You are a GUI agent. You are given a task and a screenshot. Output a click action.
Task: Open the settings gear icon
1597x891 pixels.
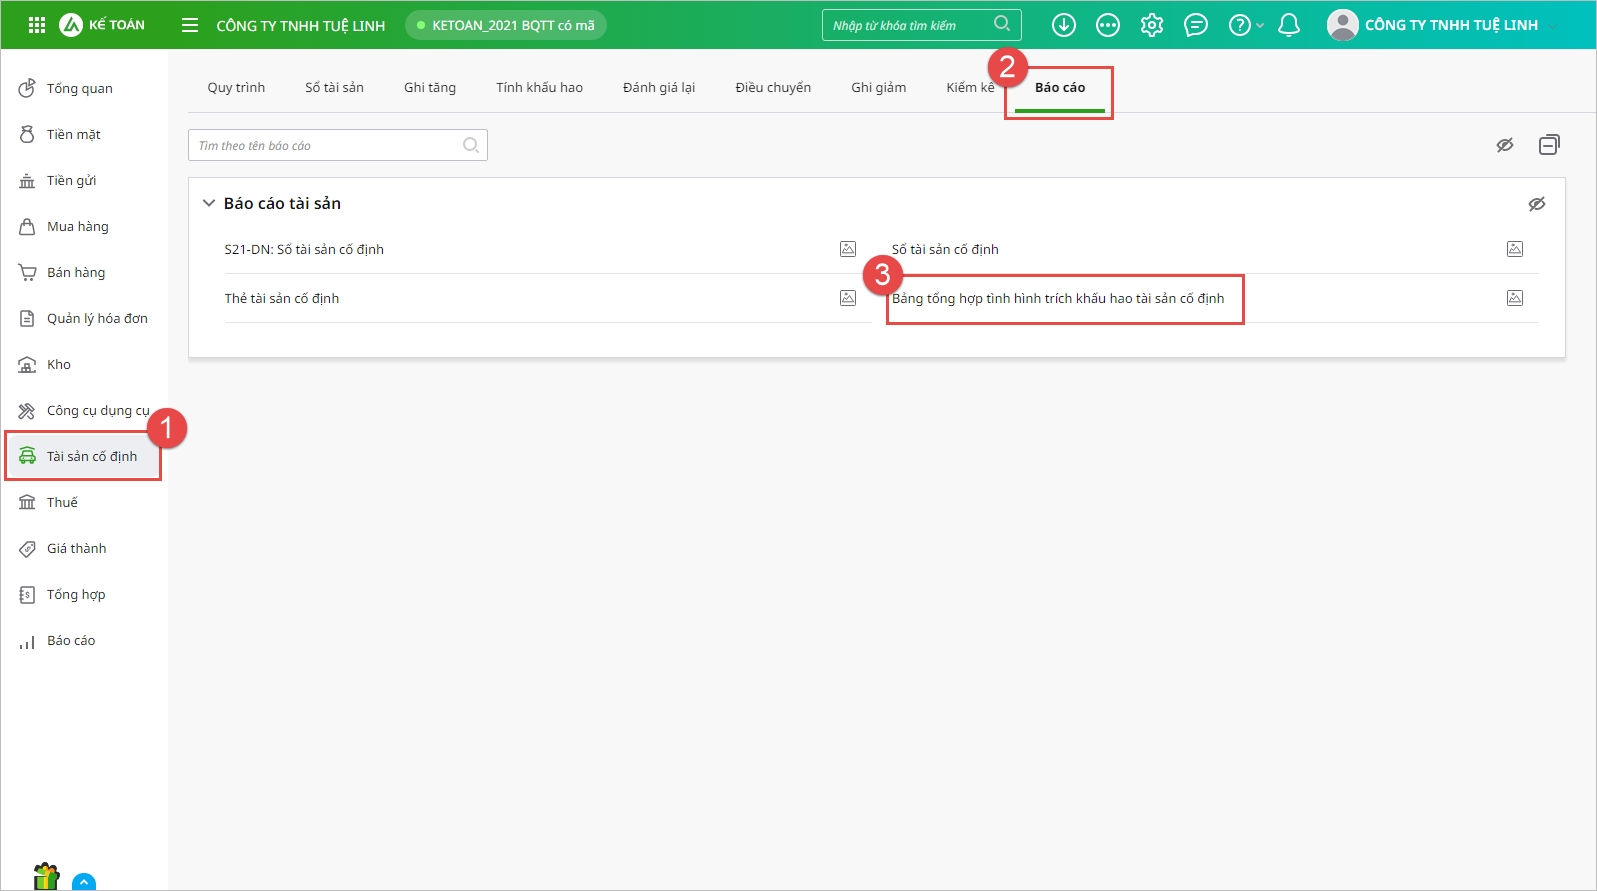tap(1152, 25)
